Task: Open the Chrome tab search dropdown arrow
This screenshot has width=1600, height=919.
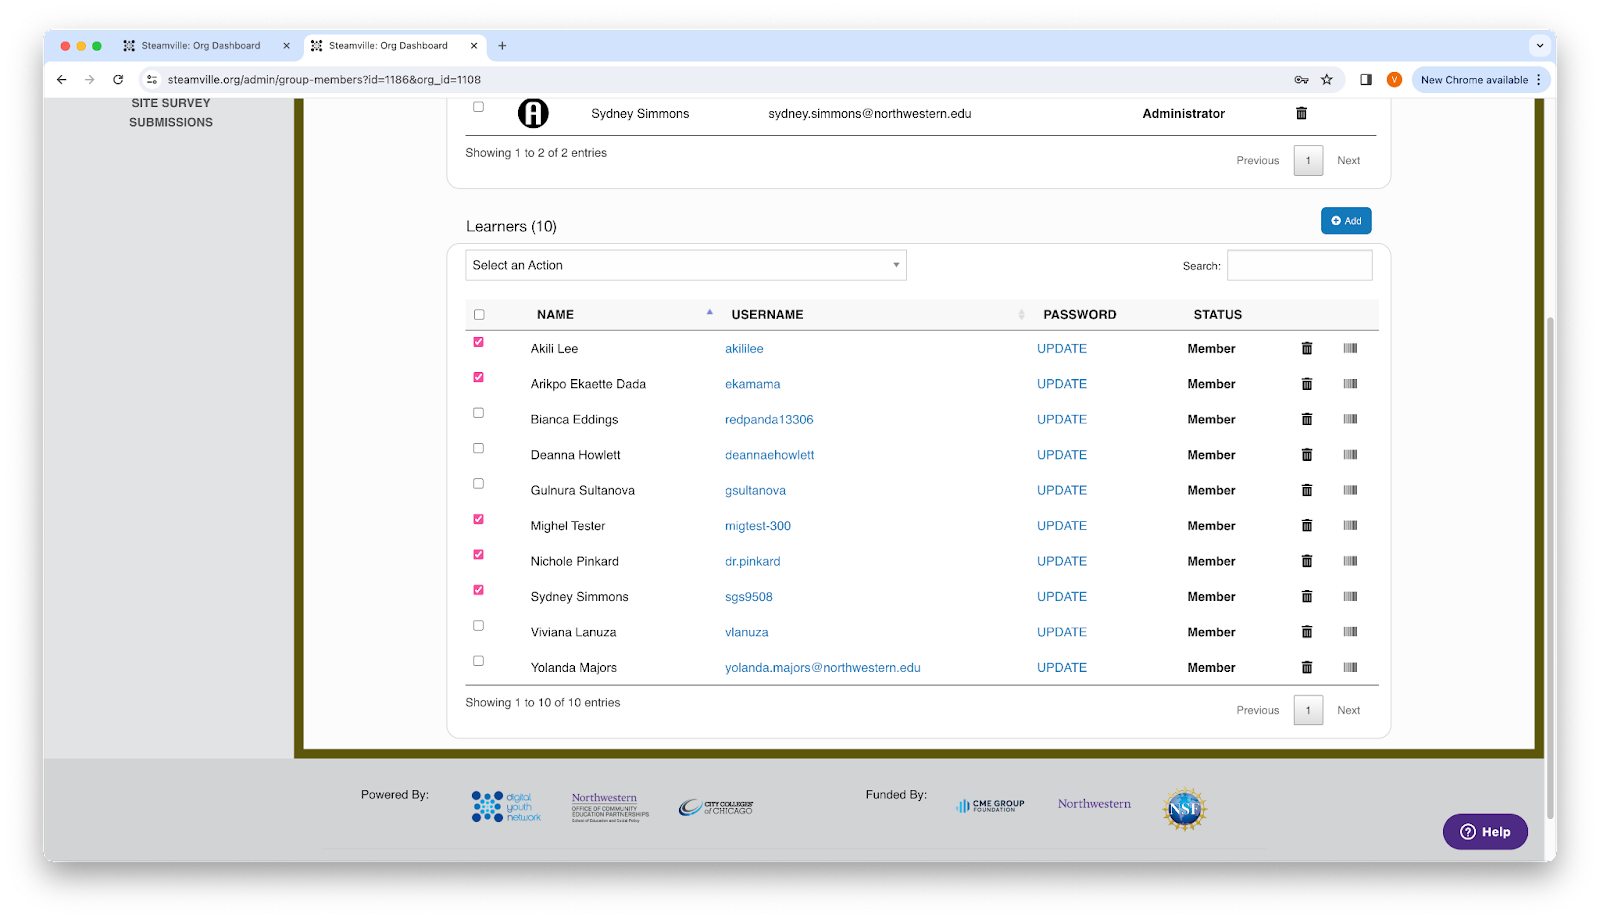Action: pyautogui.click(x=1540, y=46)
